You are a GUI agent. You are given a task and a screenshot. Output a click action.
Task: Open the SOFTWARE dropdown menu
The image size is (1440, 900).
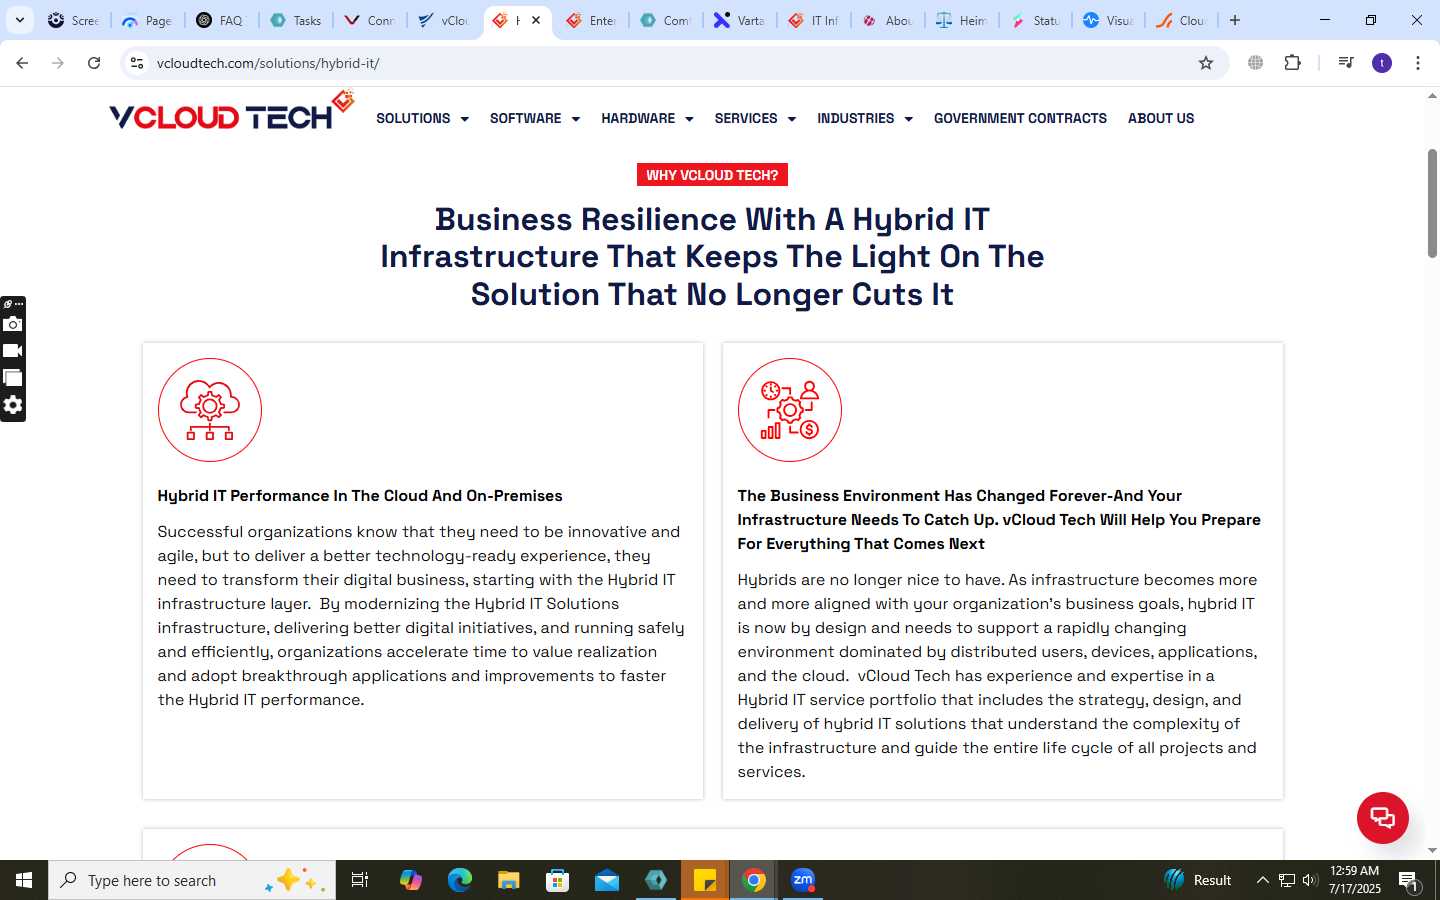click(534, 118)
